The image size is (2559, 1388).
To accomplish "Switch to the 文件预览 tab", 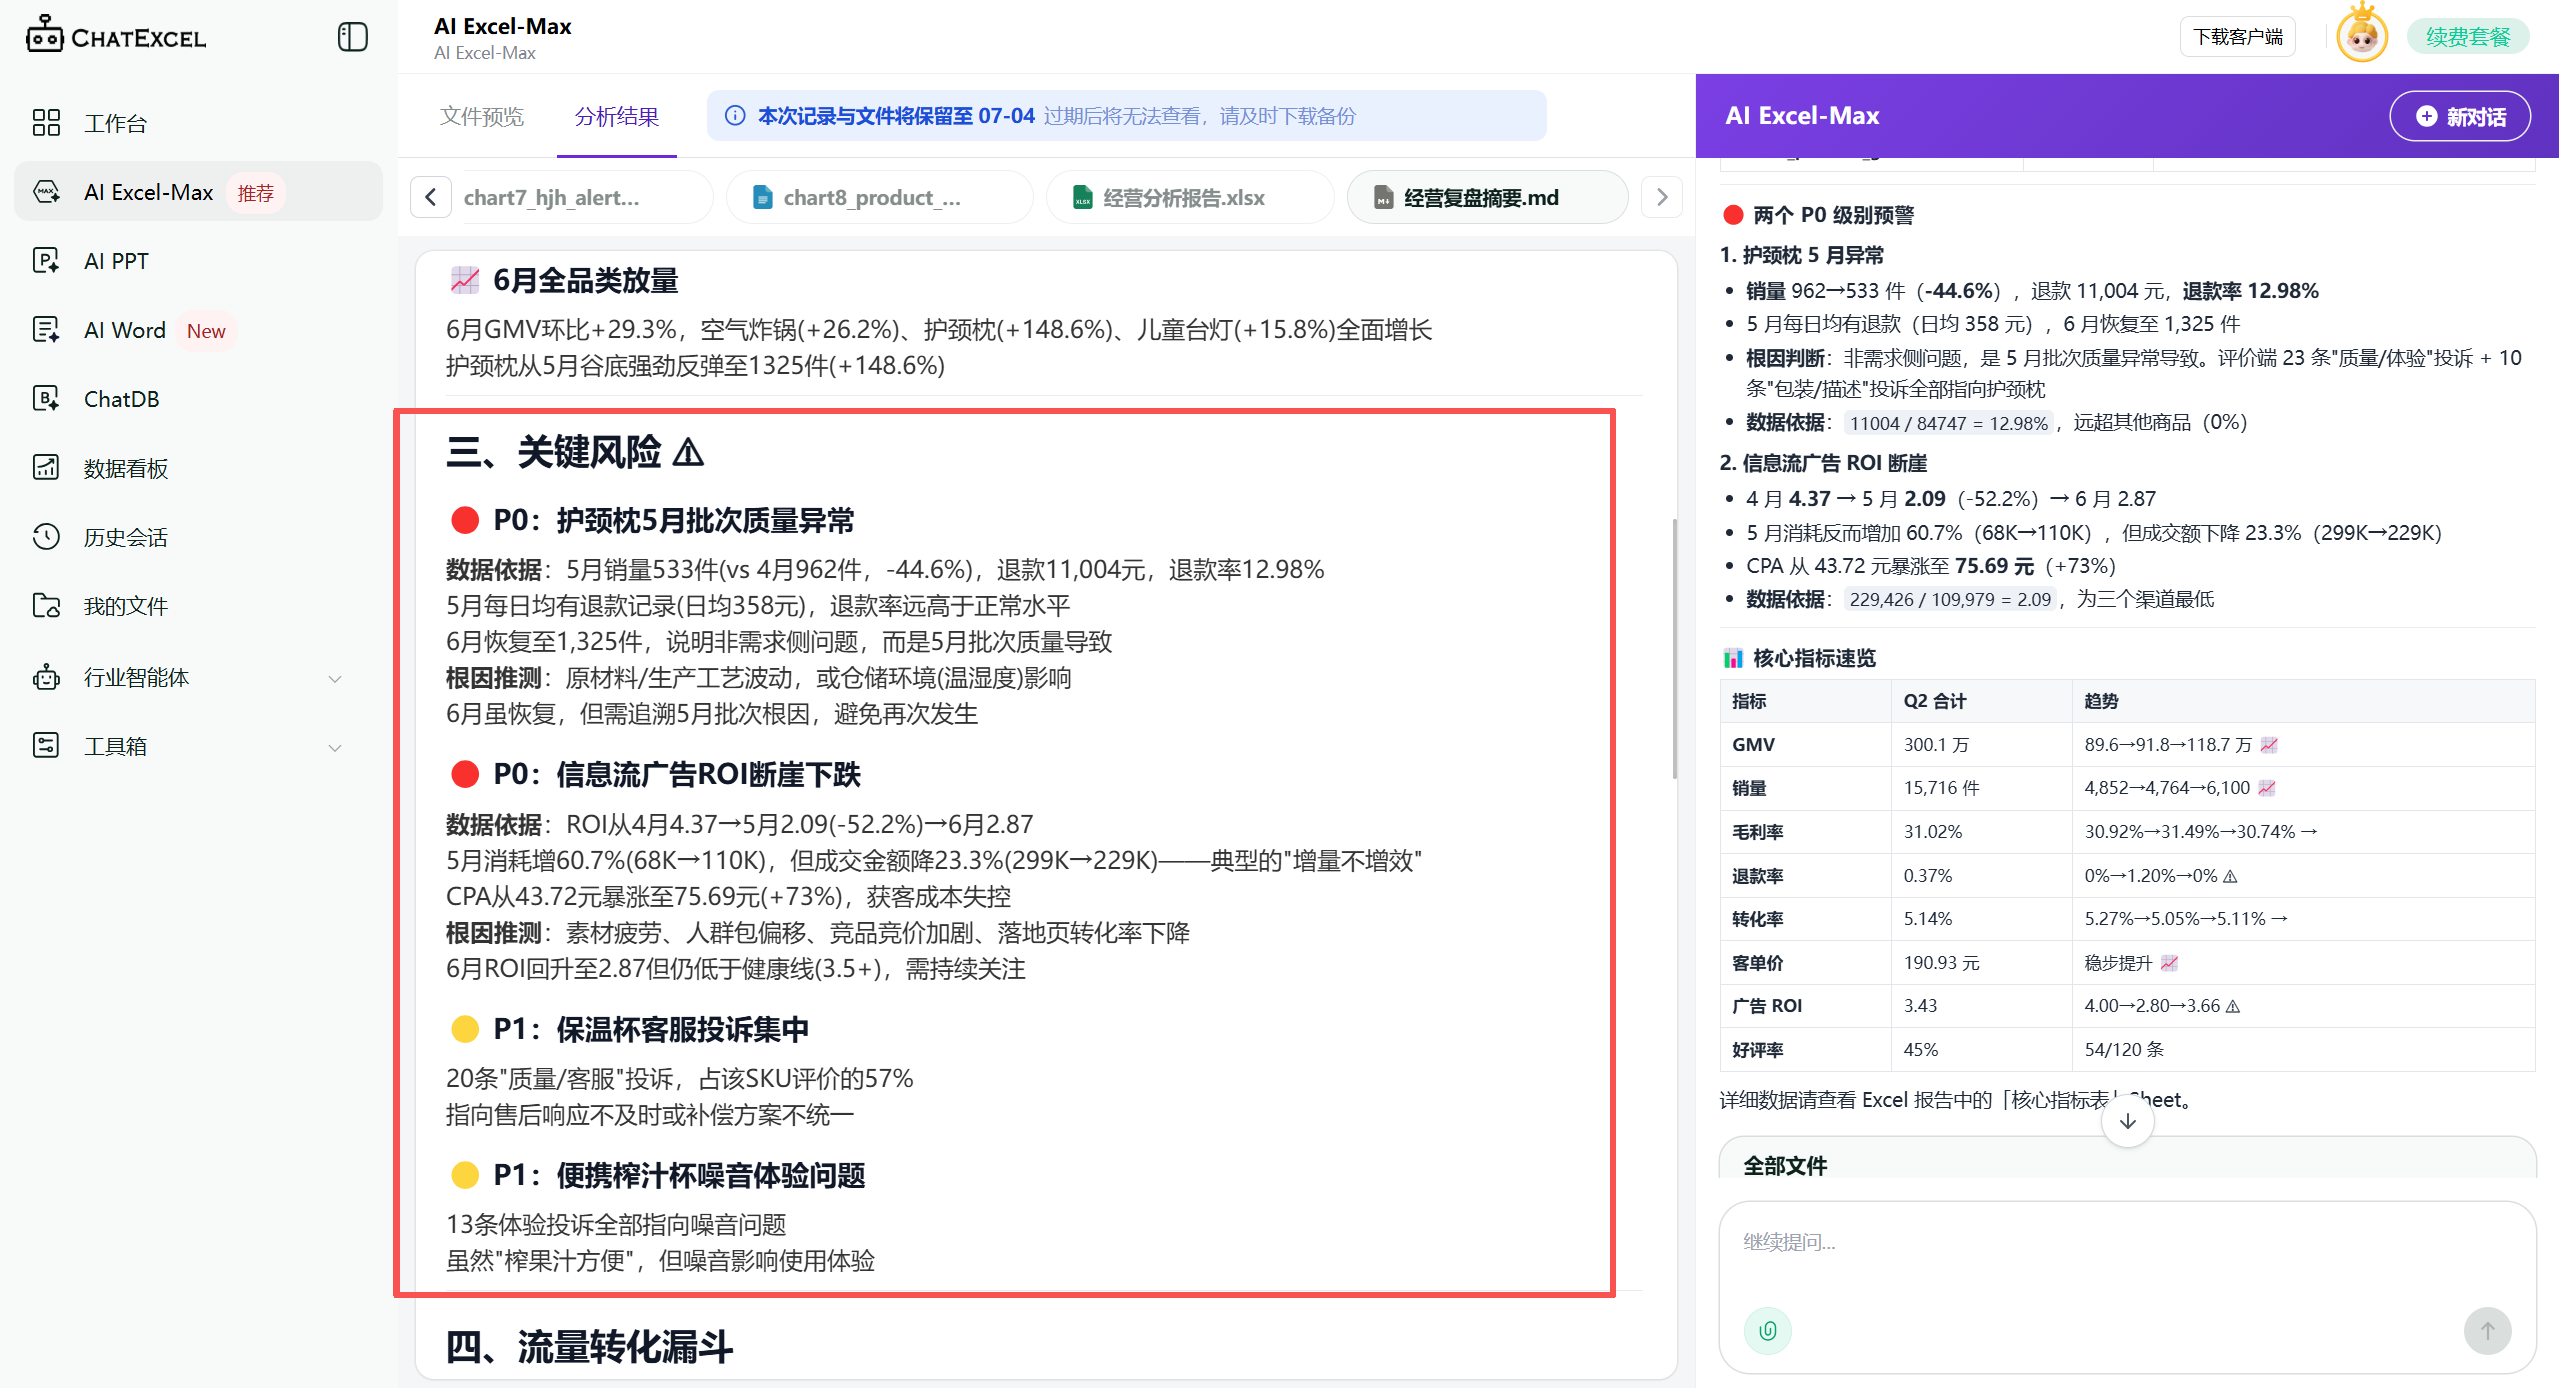I will tap(482, 117).
